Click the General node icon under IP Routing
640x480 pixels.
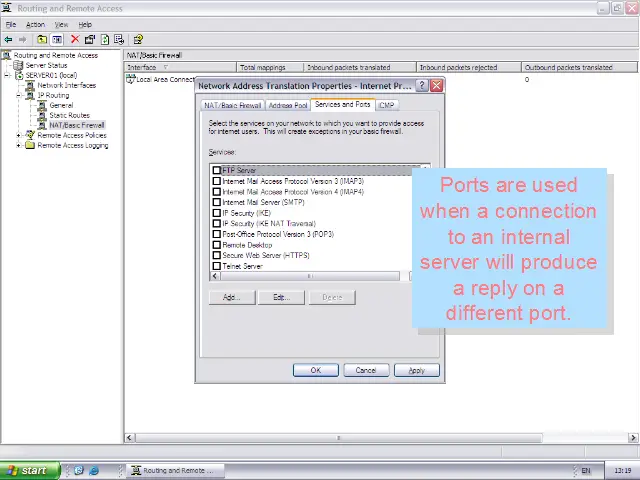[42, 105]
